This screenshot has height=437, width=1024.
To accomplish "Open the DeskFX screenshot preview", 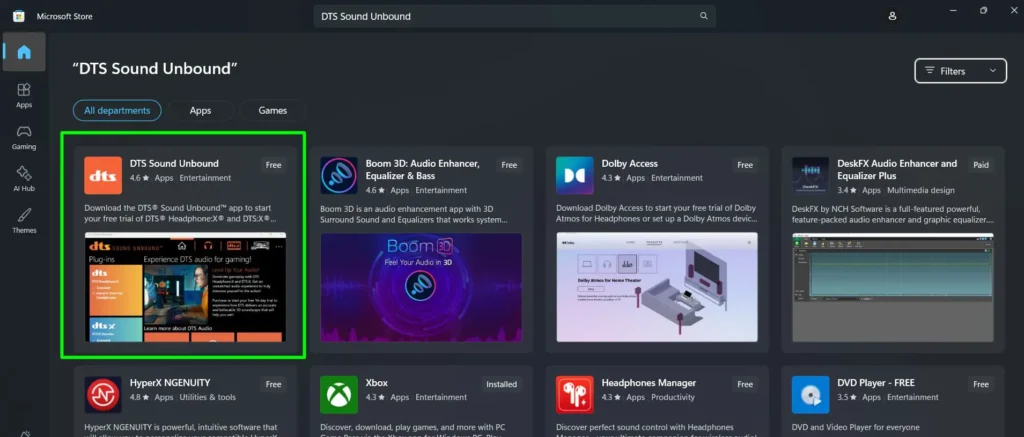I will pyautogui.click(x=893, y=287).
